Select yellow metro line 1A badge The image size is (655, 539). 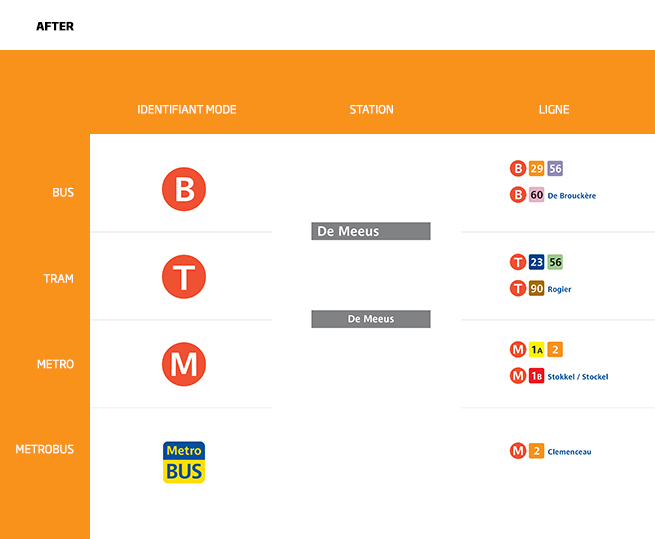coord(537,349)
